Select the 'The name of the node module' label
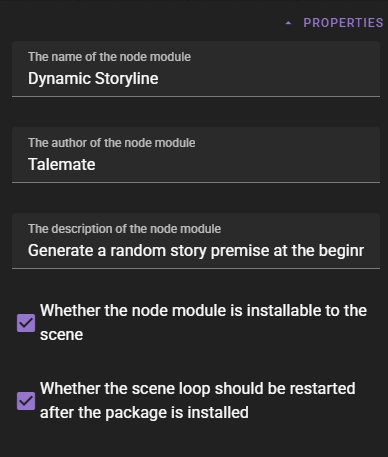The width and height of the screenshot is (388, 457). [x=109, y=57]
